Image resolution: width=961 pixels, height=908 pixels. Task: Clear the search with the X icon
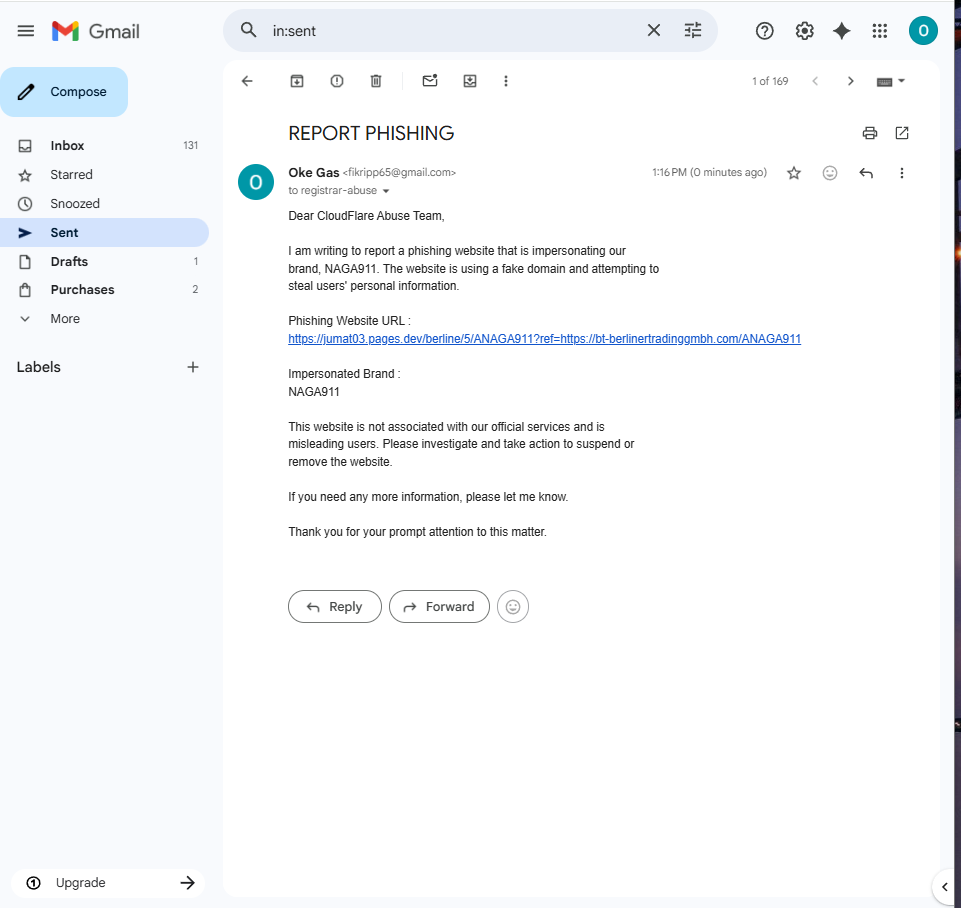coord(653,30)
